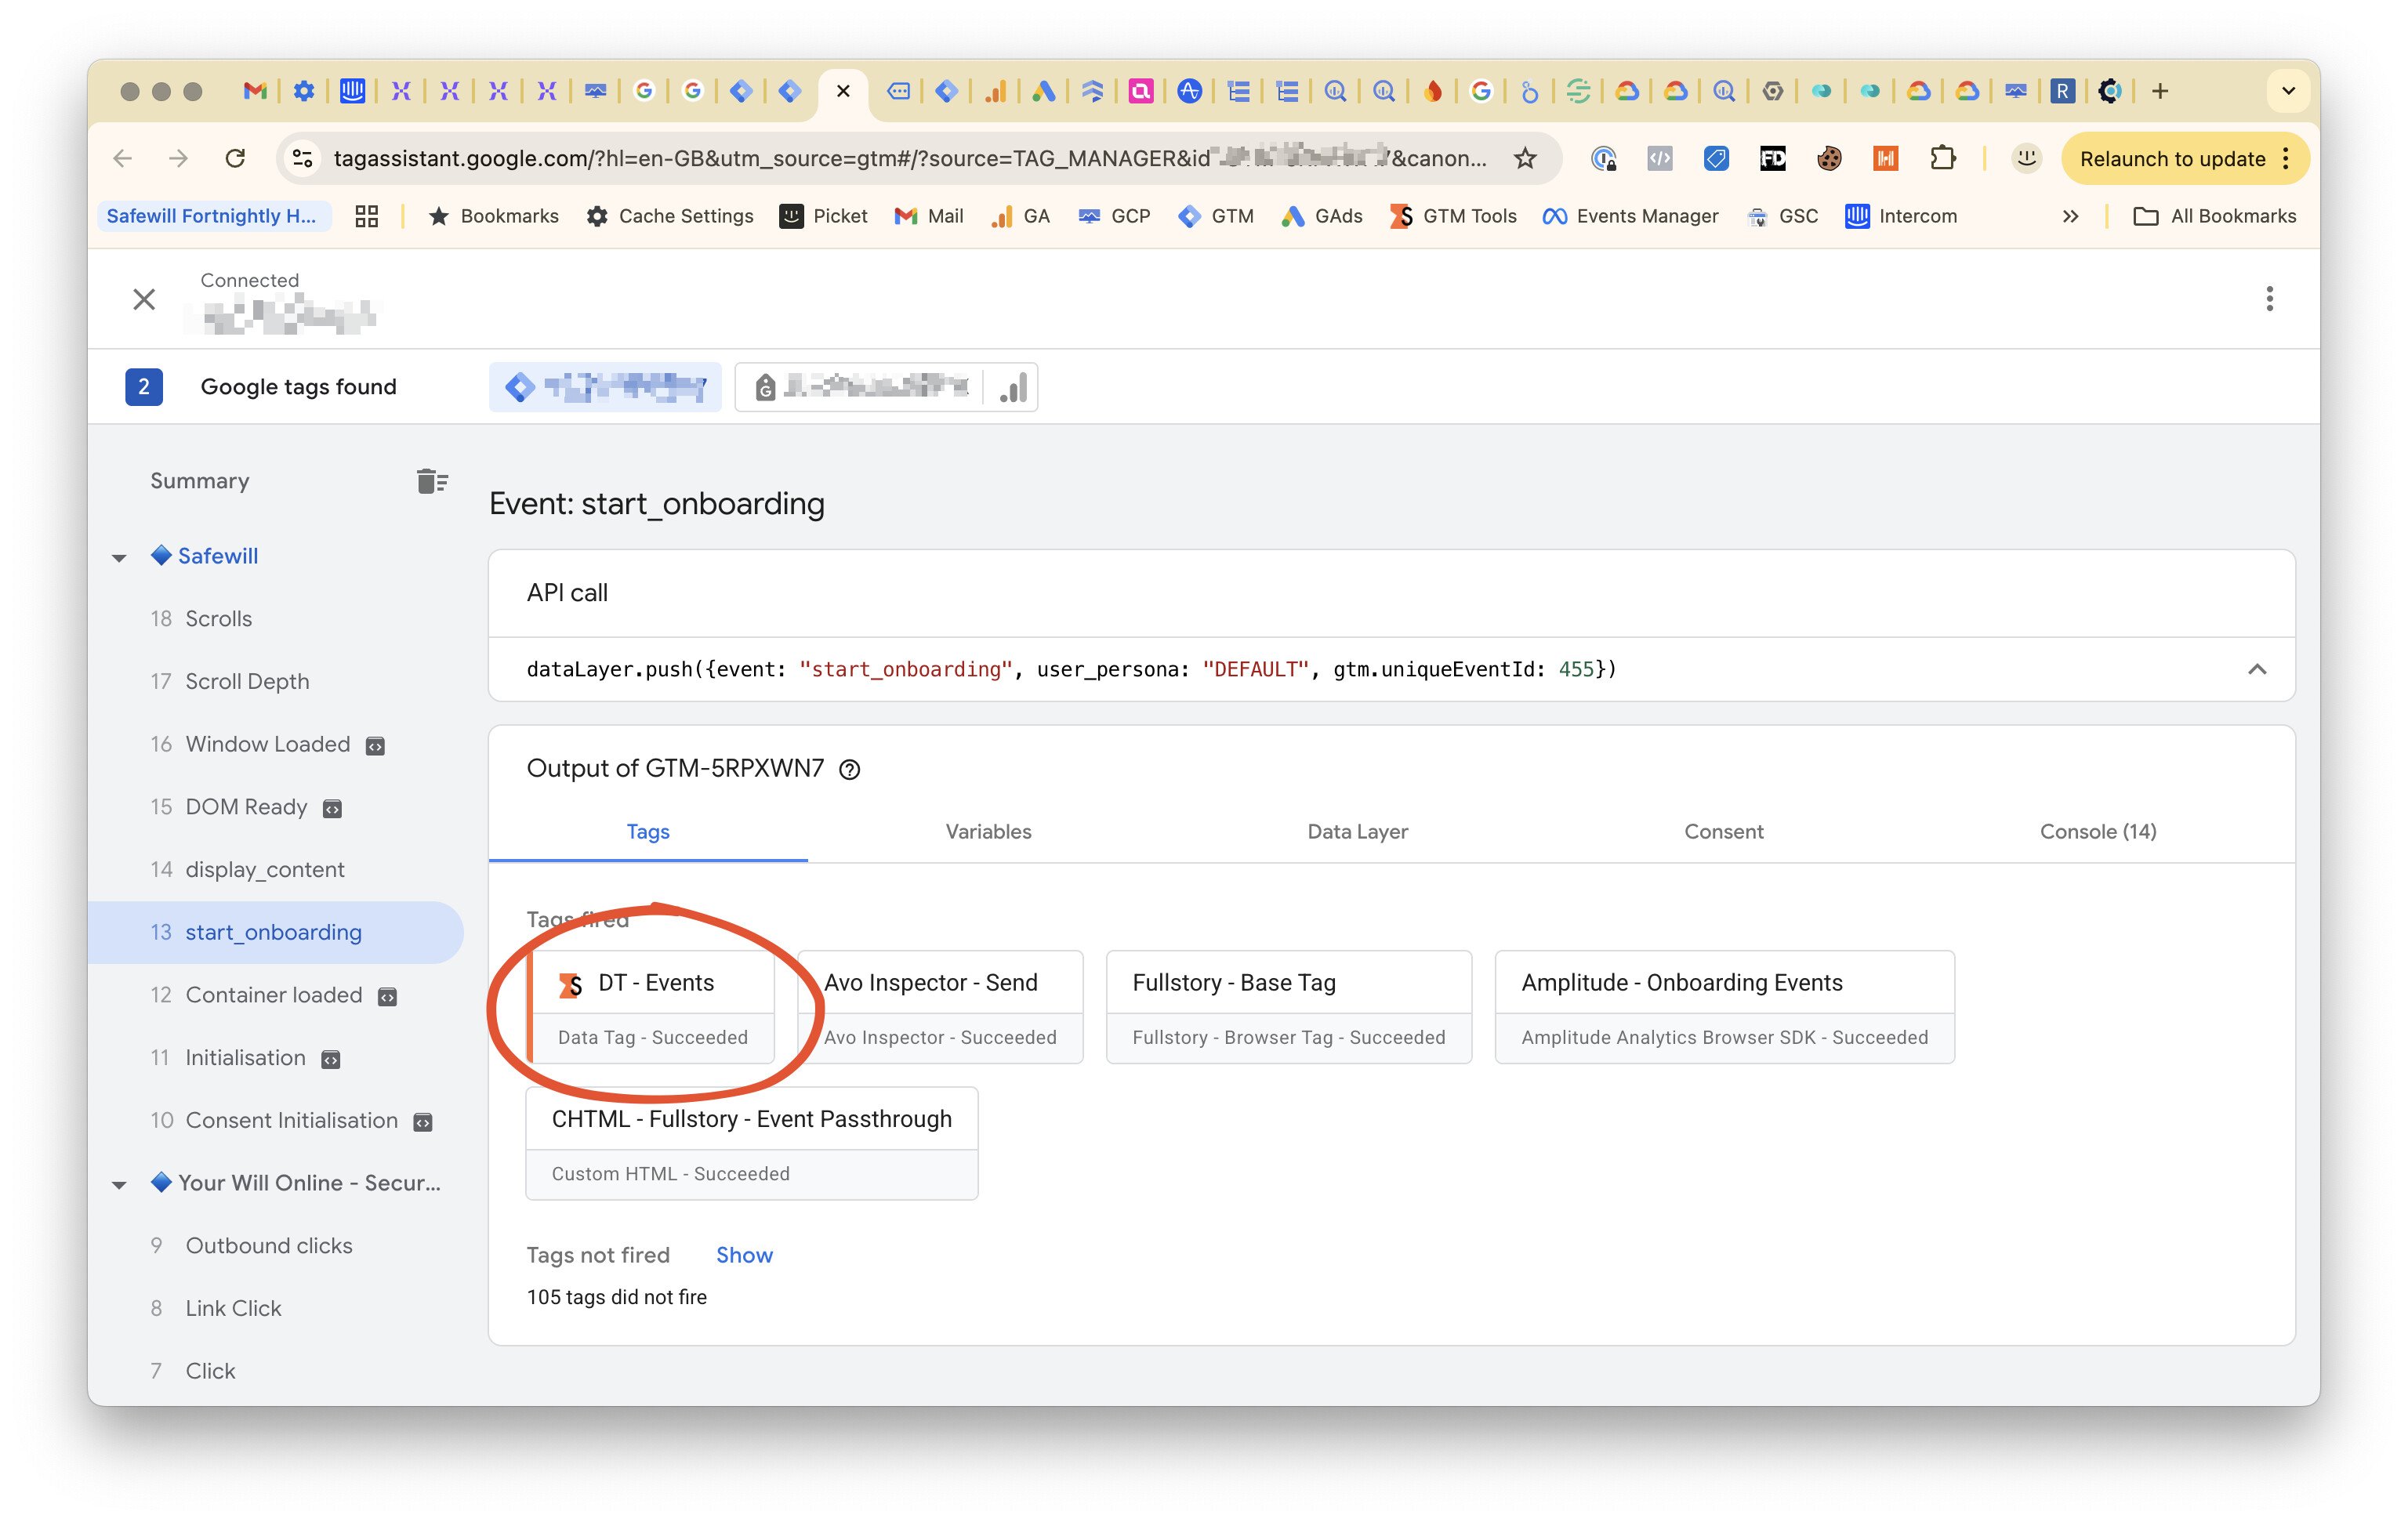Click the clear summary list icon
Screen dimensions: 2408x1522
(x=431, y=481)
